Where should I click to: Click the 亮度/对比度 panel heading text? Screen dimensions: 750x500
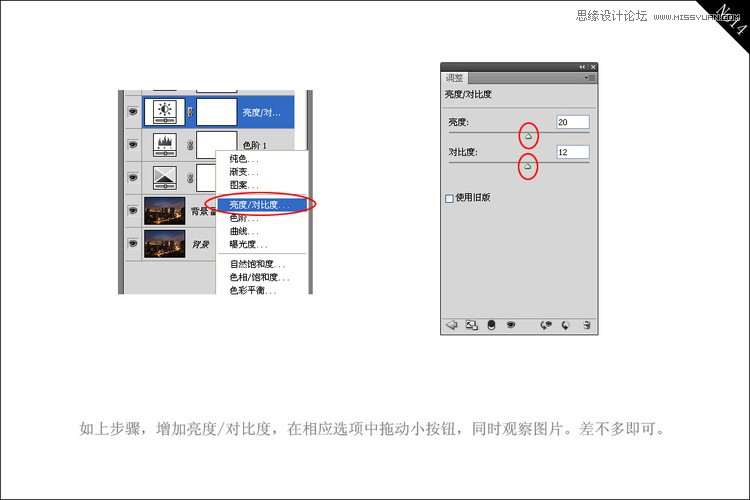[468, 94]
